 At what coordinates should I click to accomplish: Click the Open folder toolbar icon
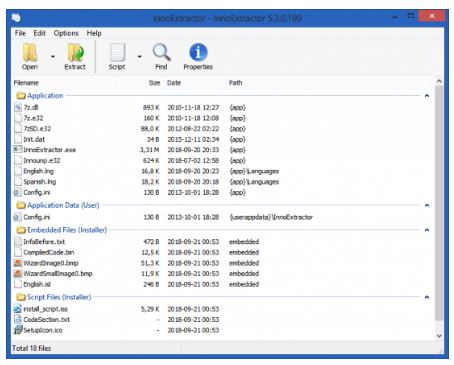coord(30,53)
